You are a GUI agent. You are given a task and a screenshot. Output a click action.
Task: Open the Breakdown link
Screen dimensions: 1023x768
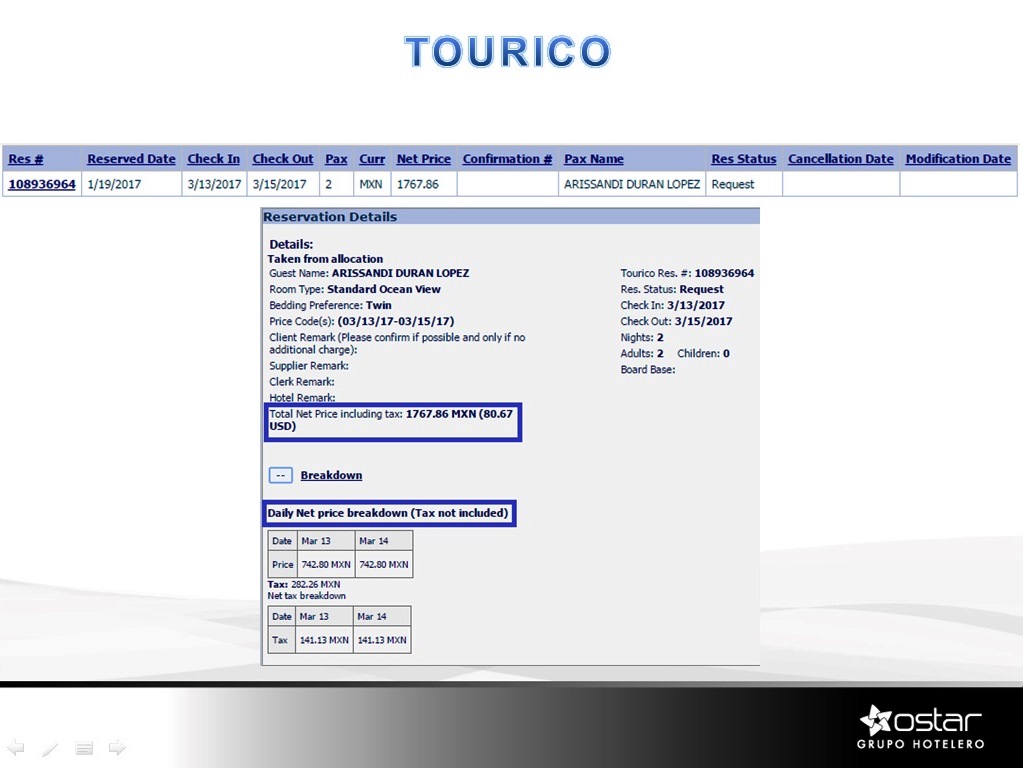(331, 476)
